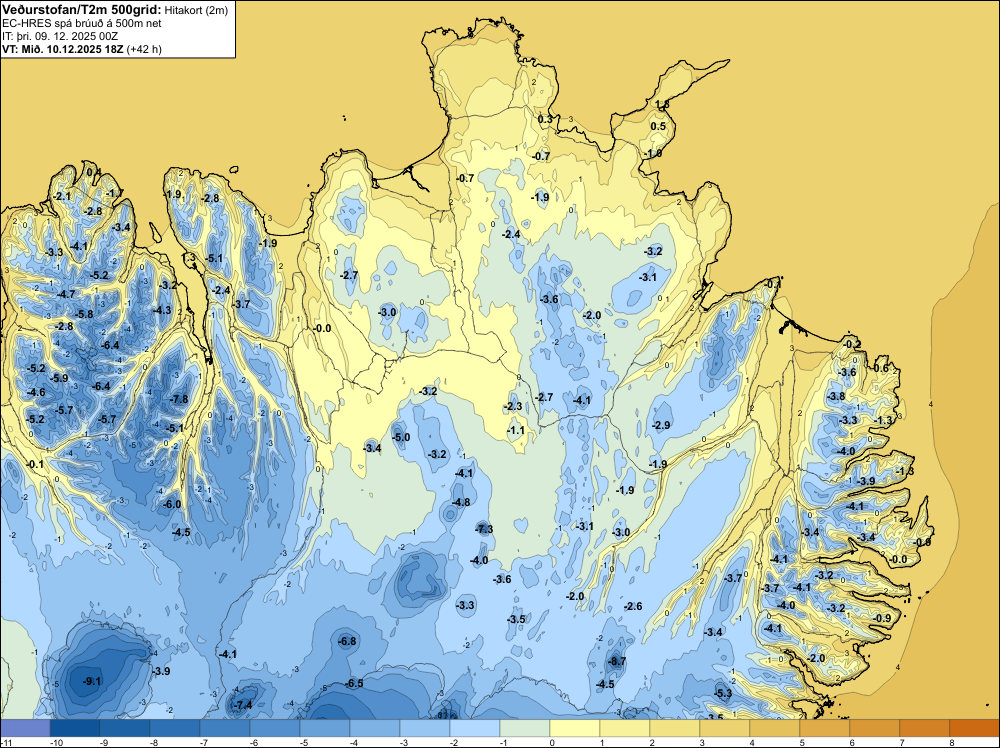
Task: Click the '1.8' temperature value
Action: tap(662, 105)
